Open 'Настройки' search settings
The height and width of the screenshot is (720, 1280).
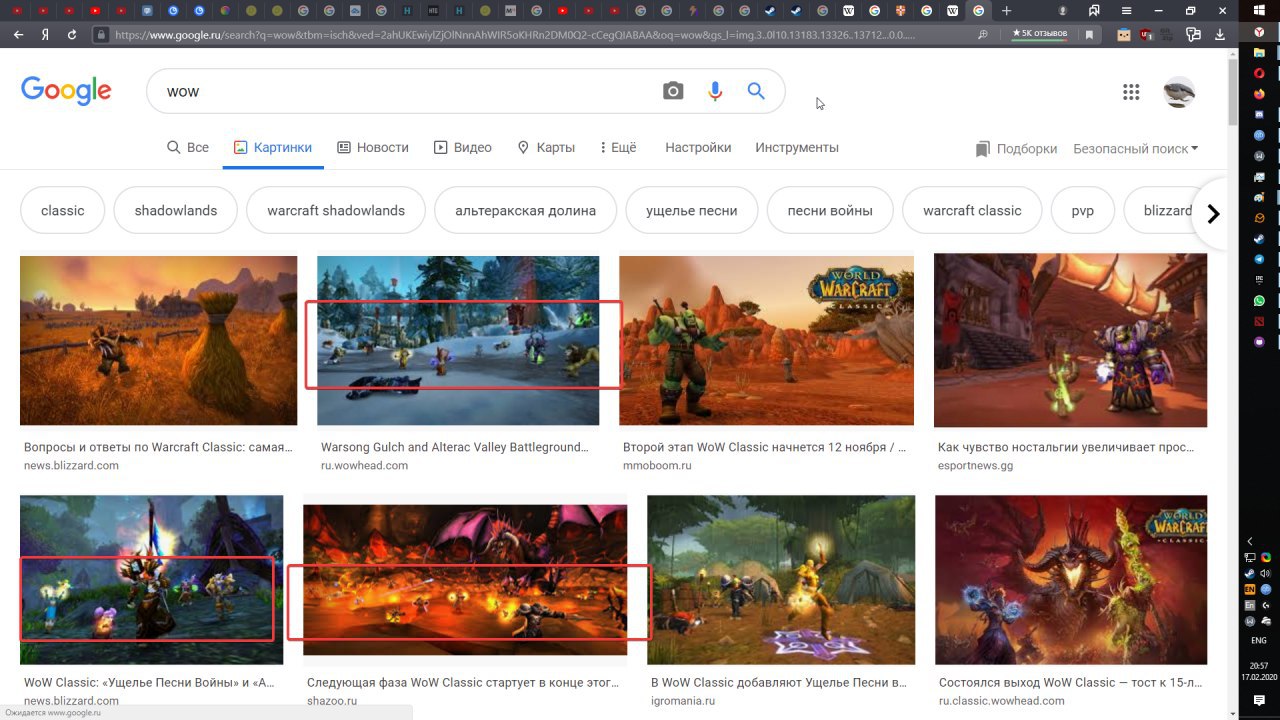(x=698, y=147)
